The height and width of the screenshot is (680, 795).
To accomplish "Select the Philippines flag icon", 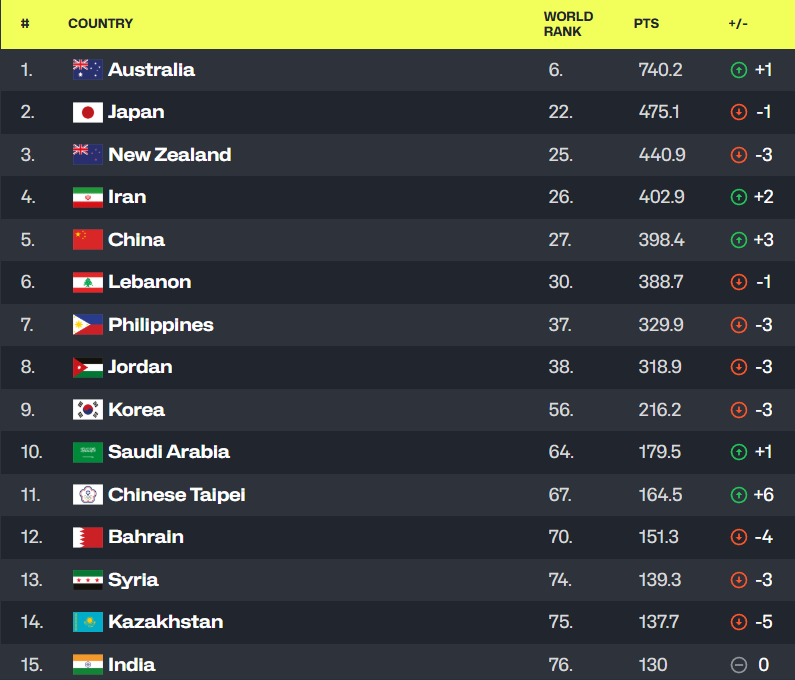I will pyautogui.click(x=88, y=325).
